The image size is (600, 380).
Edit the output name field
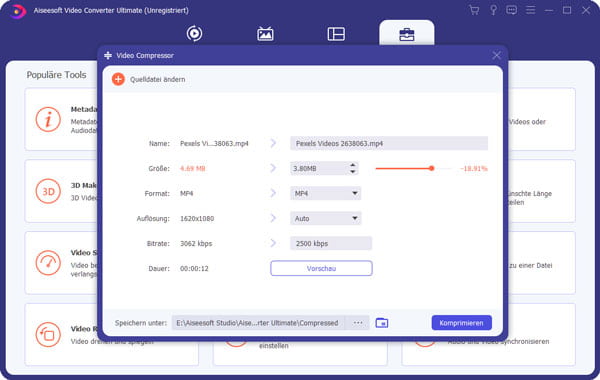coord(389,144)
